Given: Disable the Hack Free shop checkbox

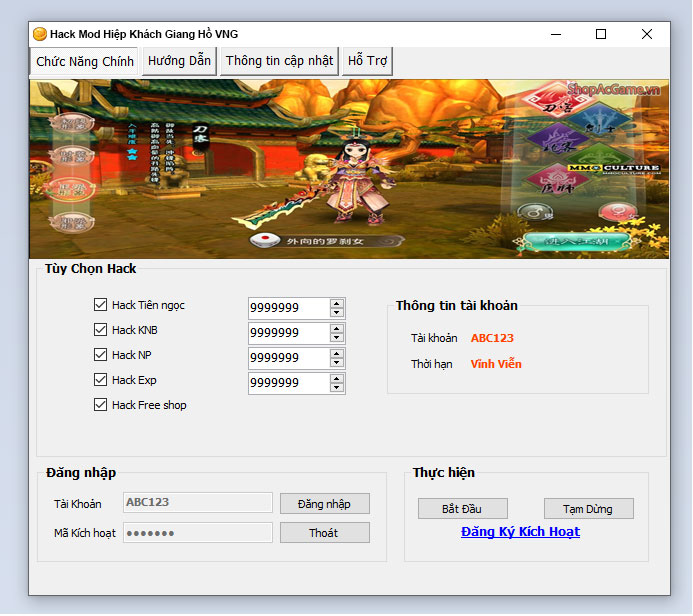Looking at the screenshot, I should [100, 405].
